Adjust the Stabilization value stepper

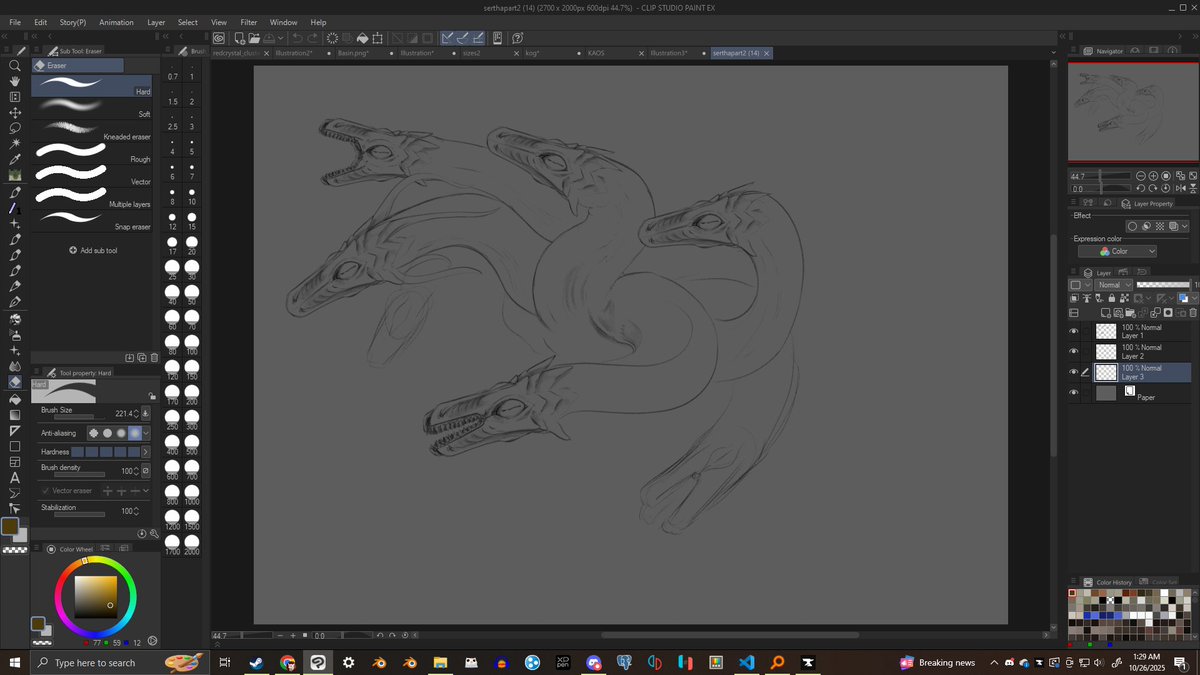coord(137,511)
